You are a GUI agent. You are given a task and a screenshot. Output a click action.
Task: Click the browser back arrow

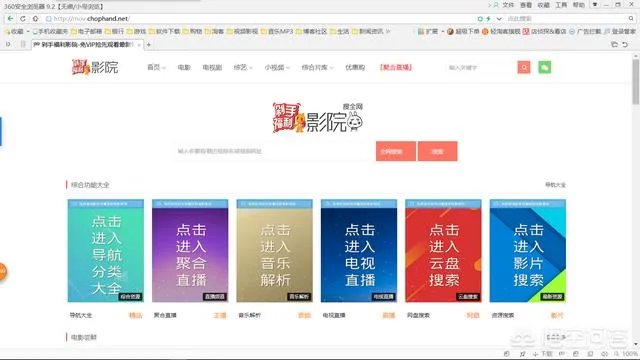pyautogui.click(x=11, y=19)
